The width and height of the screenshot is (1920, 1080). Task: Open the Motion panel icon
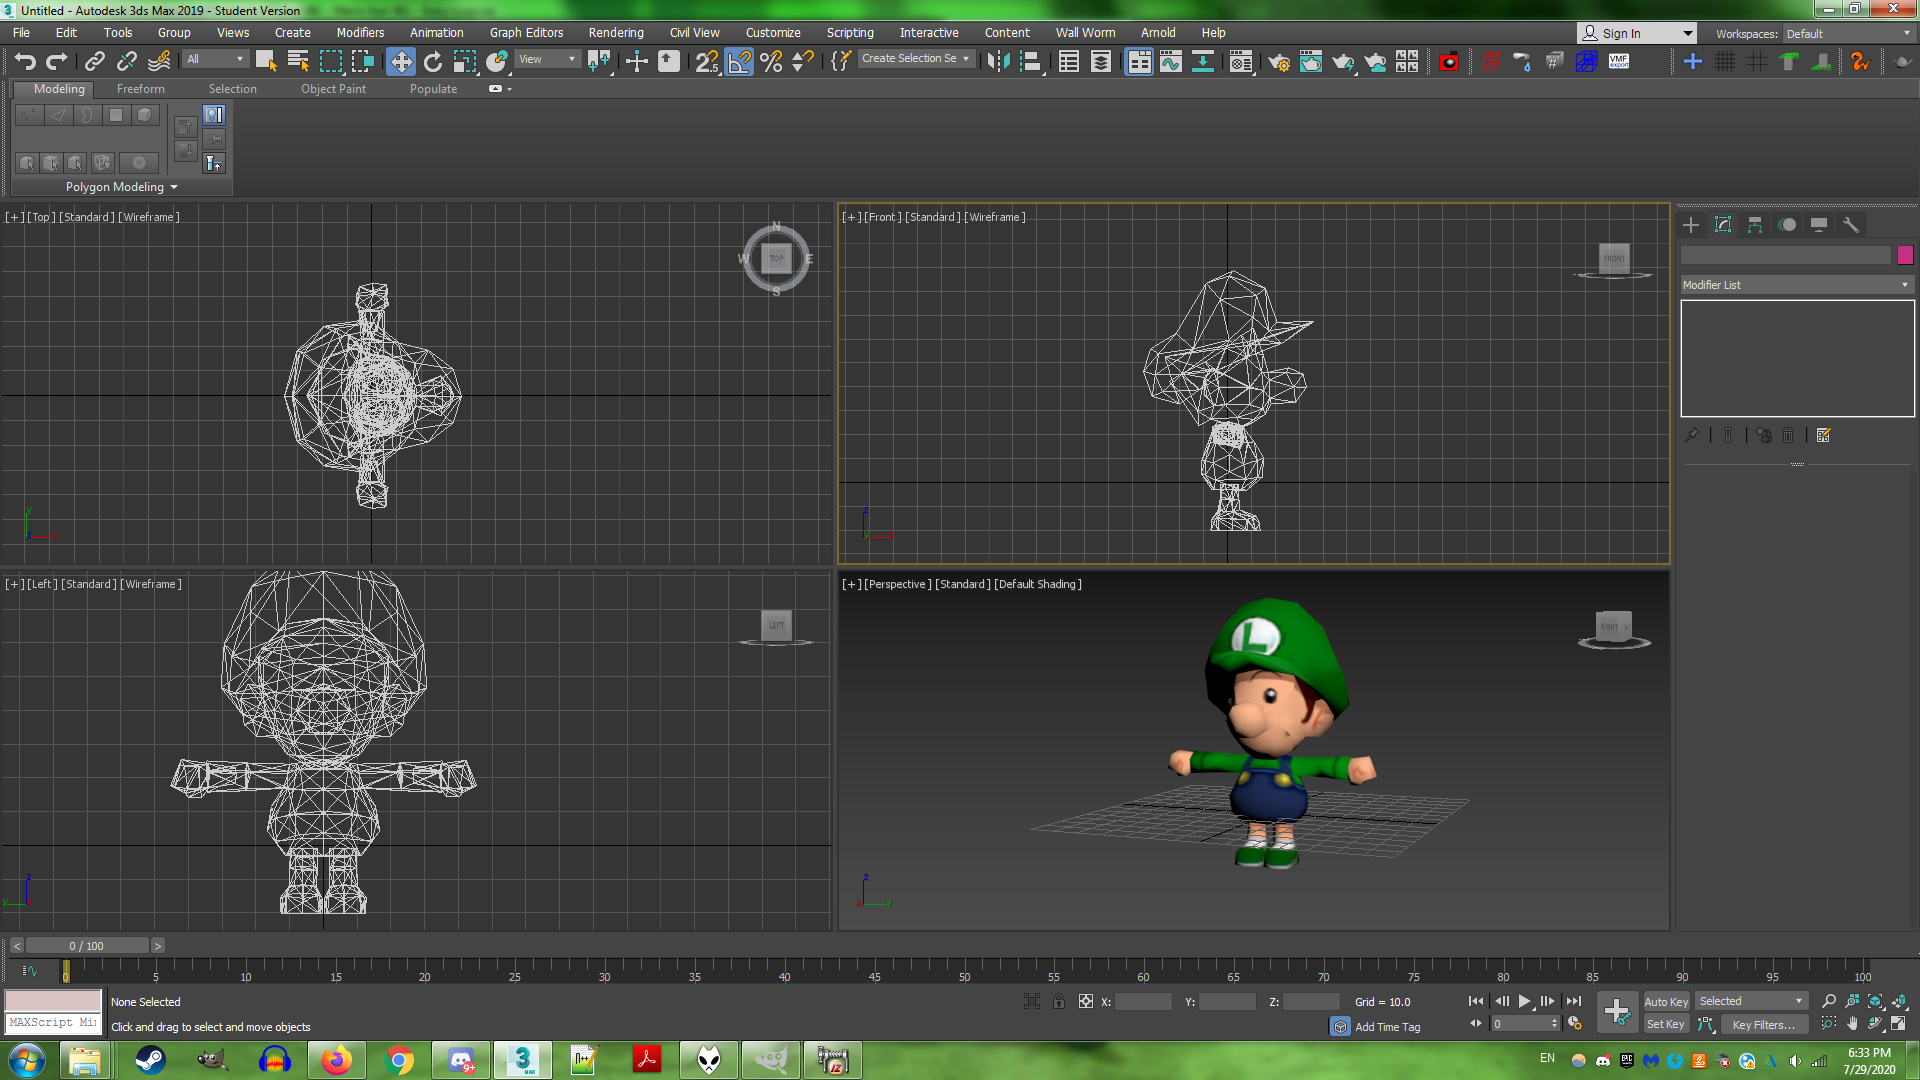point(1787,225)
